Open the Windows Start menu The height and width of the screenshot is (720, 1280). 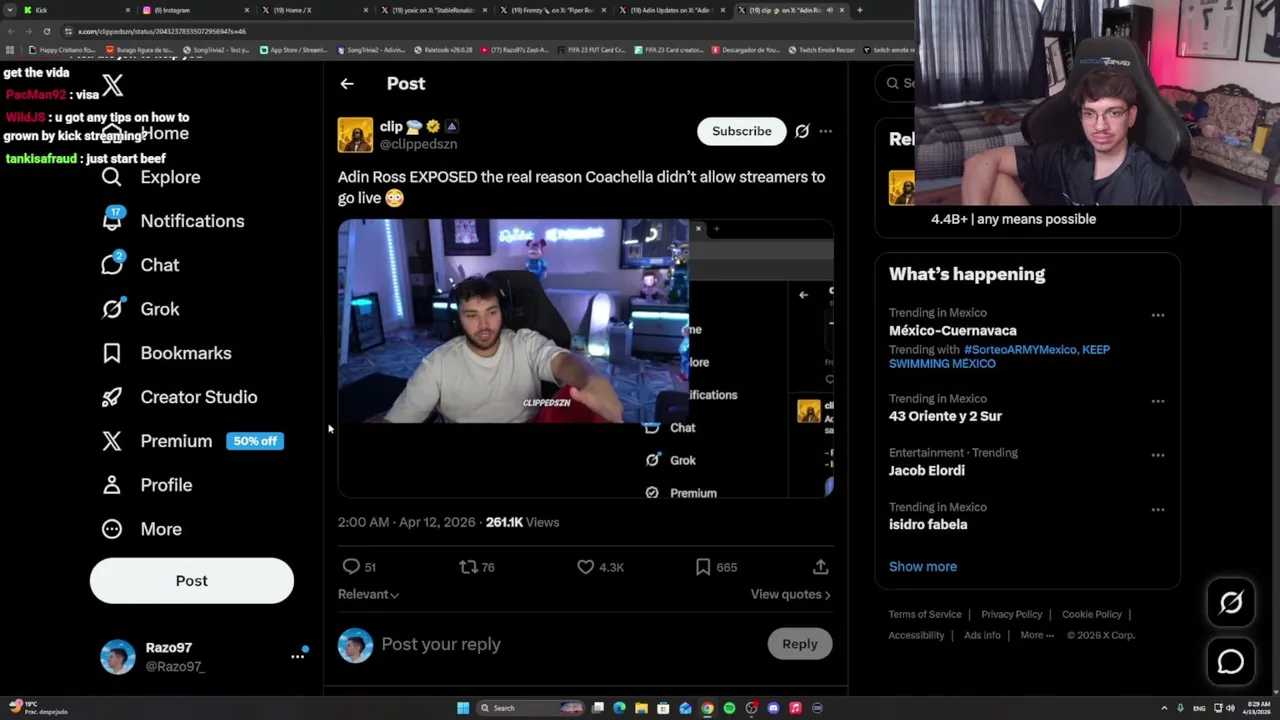[x=463, y=708]
